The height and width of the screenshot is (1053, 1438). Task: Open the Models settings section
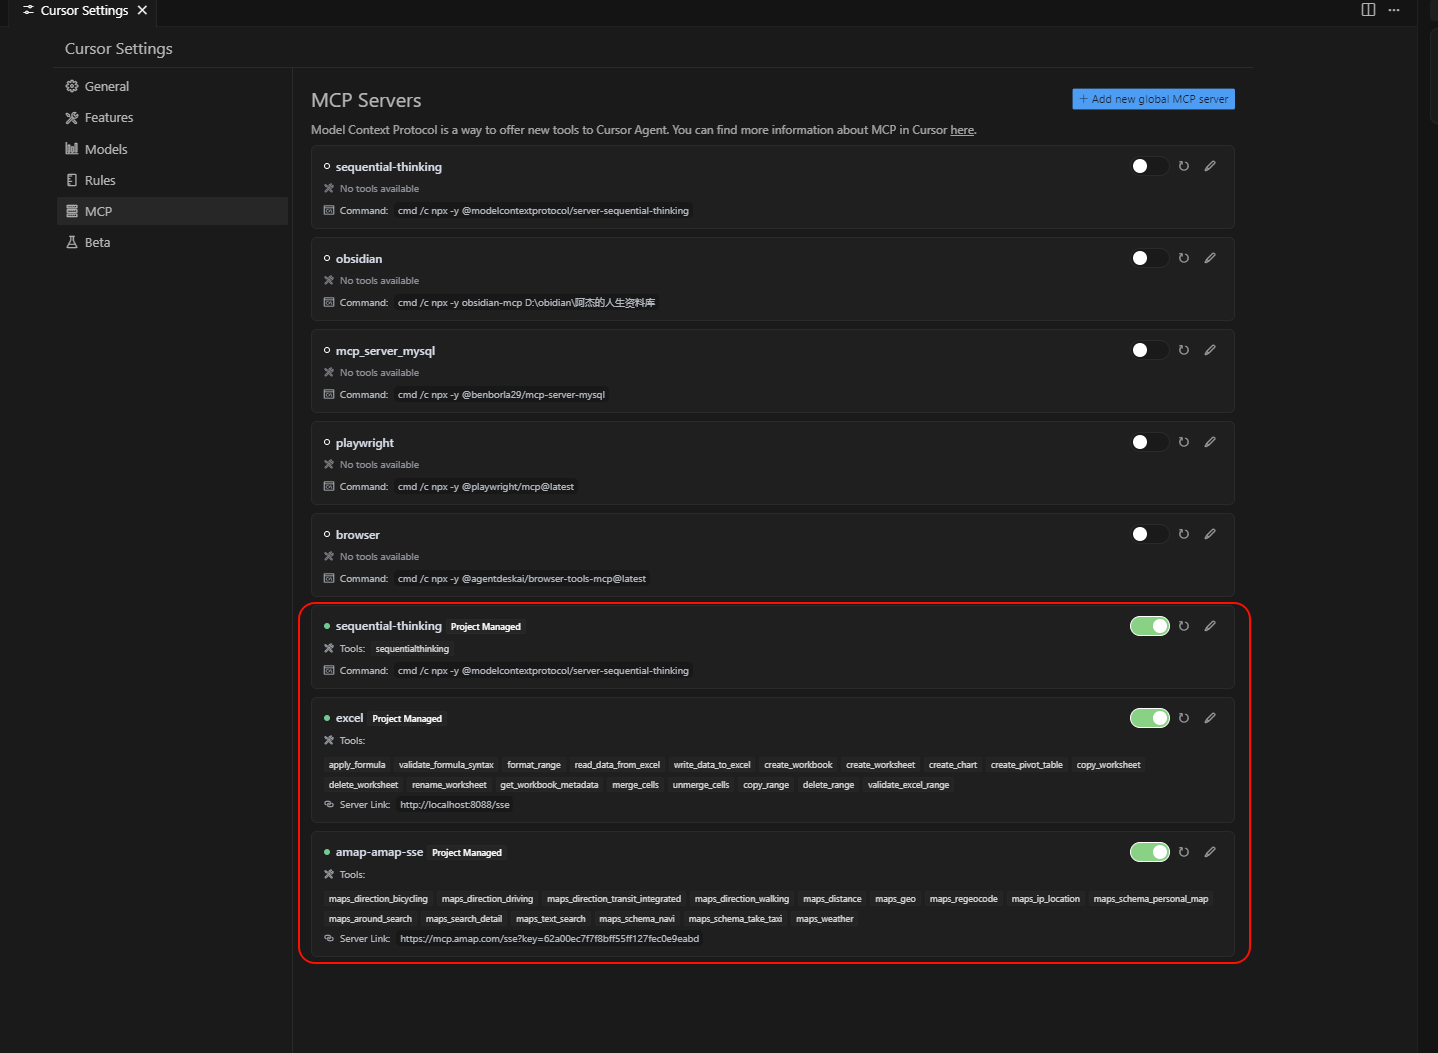(x=172, y=149)
